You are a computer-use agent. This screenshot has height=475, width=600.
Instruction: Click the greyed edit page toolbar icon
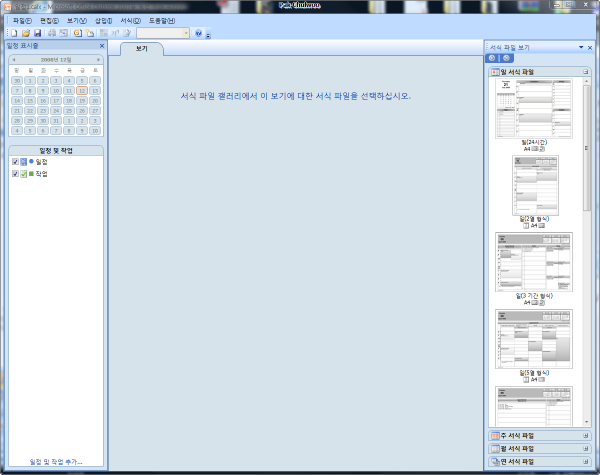coord(127,33)
